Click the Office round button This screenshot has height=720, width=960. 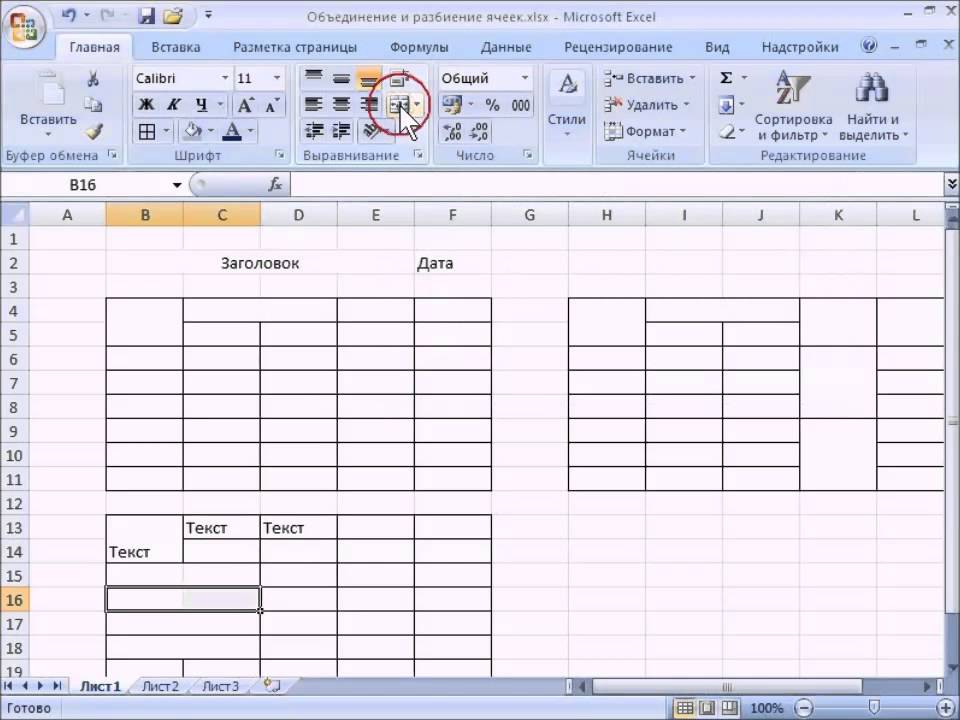[x=24, y=27]
